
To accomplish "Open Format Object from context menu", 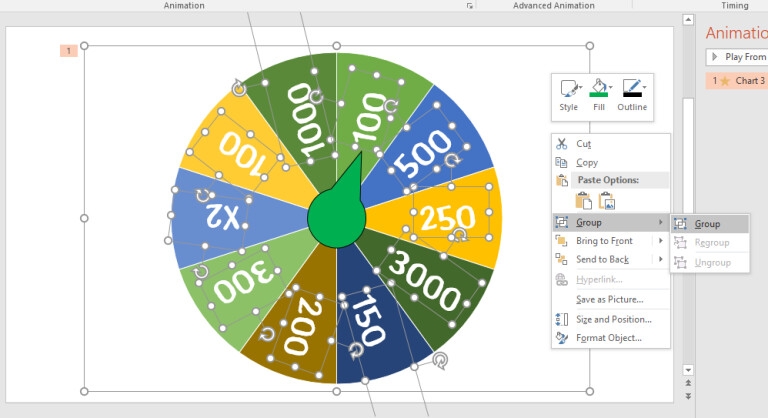I will click(610, 338).
